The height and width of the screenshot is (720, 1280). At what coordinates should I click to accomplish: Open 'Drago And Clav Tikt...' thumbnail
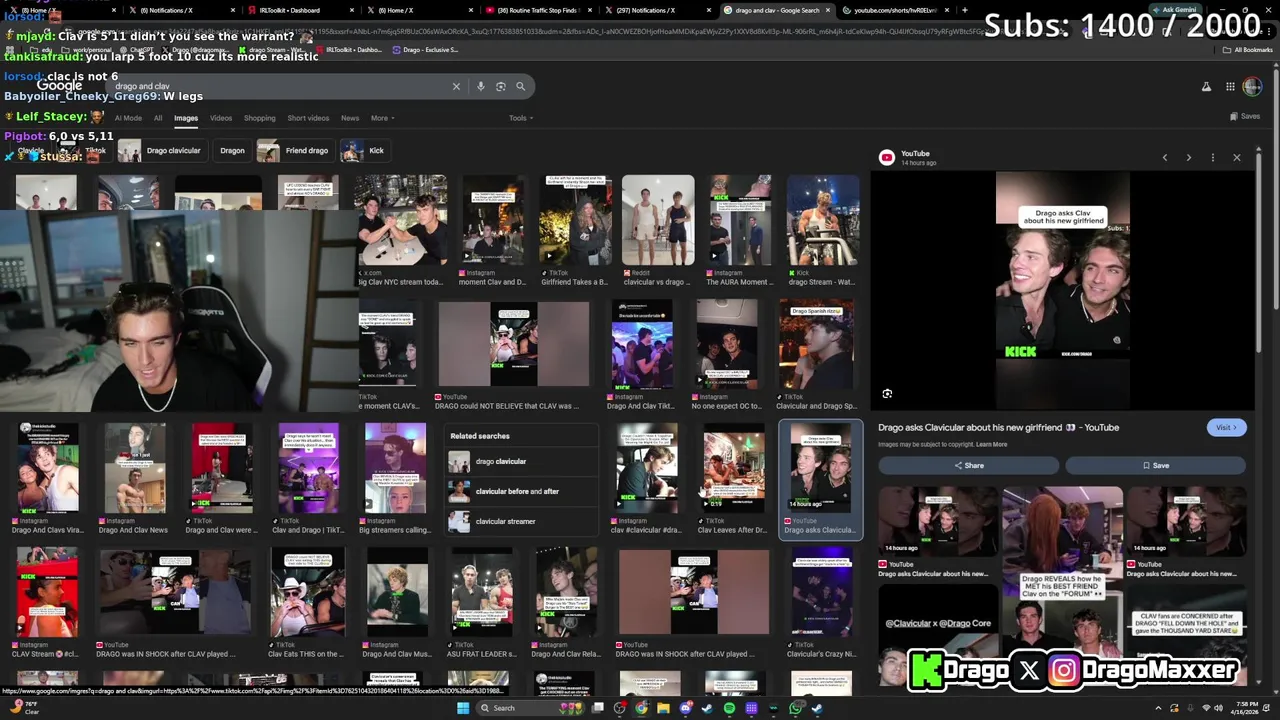click(642, 346)
